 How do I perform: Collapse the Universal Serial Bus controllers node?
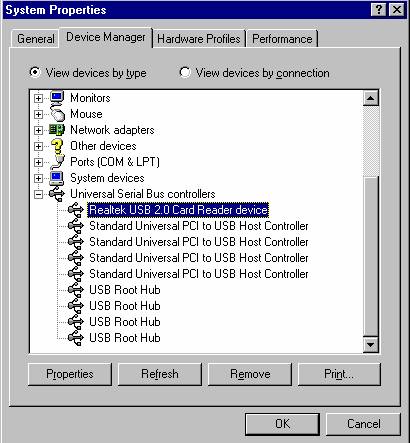38,194
